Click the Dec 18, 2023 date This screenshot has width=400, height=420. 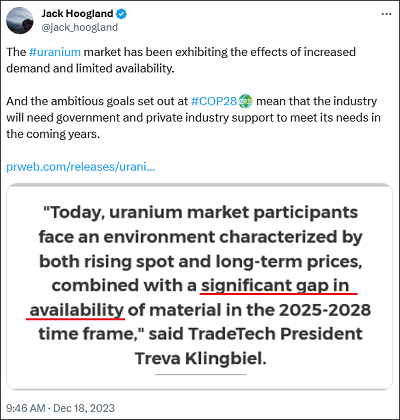coord(84,408)
